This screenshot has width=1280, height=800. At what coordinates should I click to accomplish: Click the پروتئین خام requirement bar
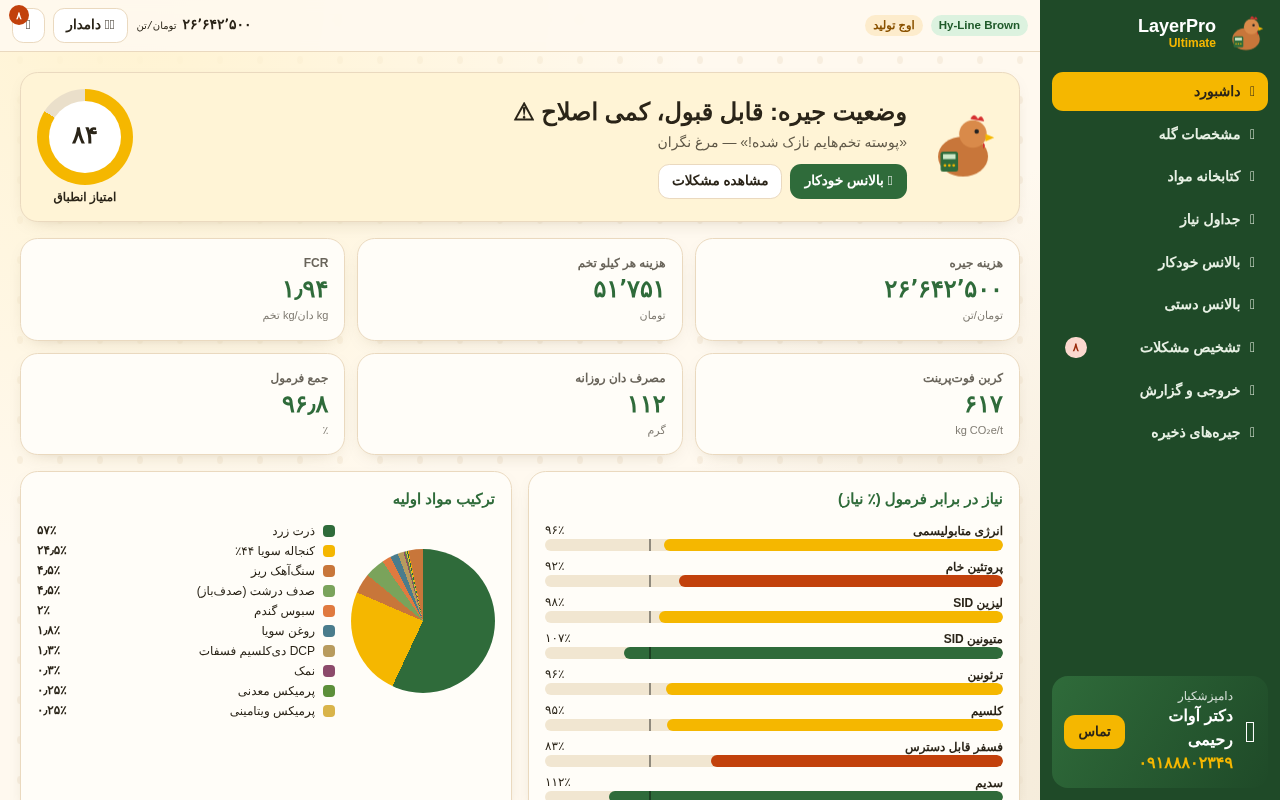pos(774,581)
